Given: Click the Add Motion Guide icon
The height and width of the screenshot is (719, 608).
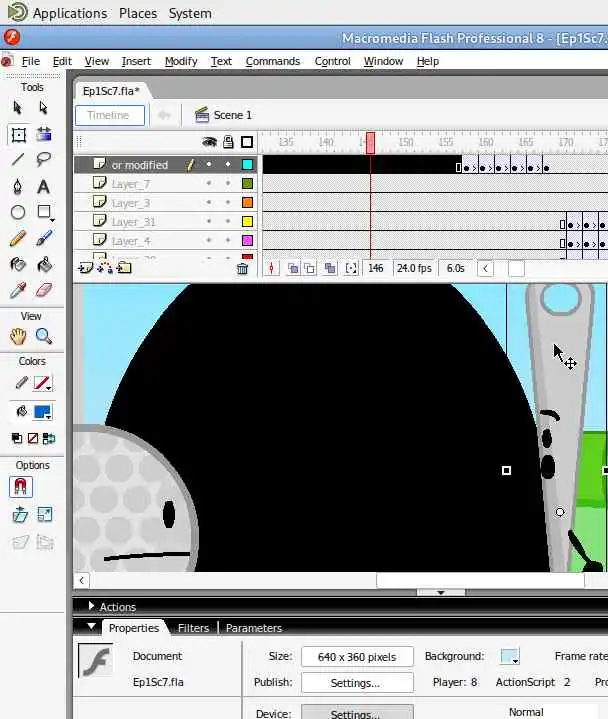Looking at the screenshot, I should (x=105, y=268).
